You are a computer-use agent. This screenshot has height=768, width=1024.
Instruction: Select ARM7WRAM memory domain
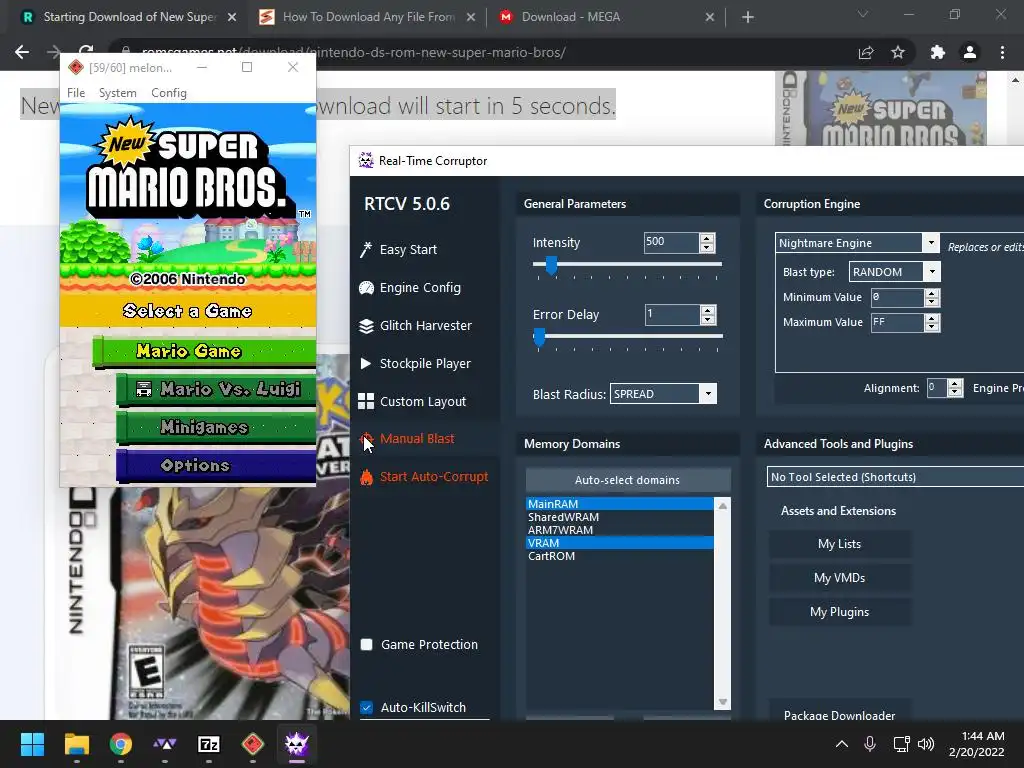[x=620, y=530]
